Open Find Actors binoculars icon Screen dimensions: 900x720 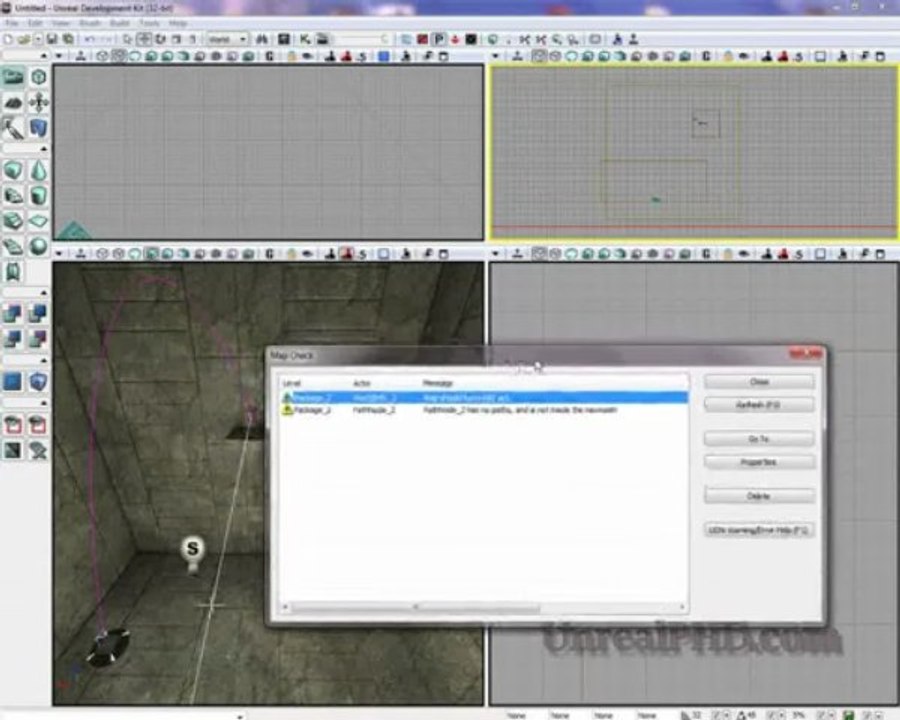(262, 39)
